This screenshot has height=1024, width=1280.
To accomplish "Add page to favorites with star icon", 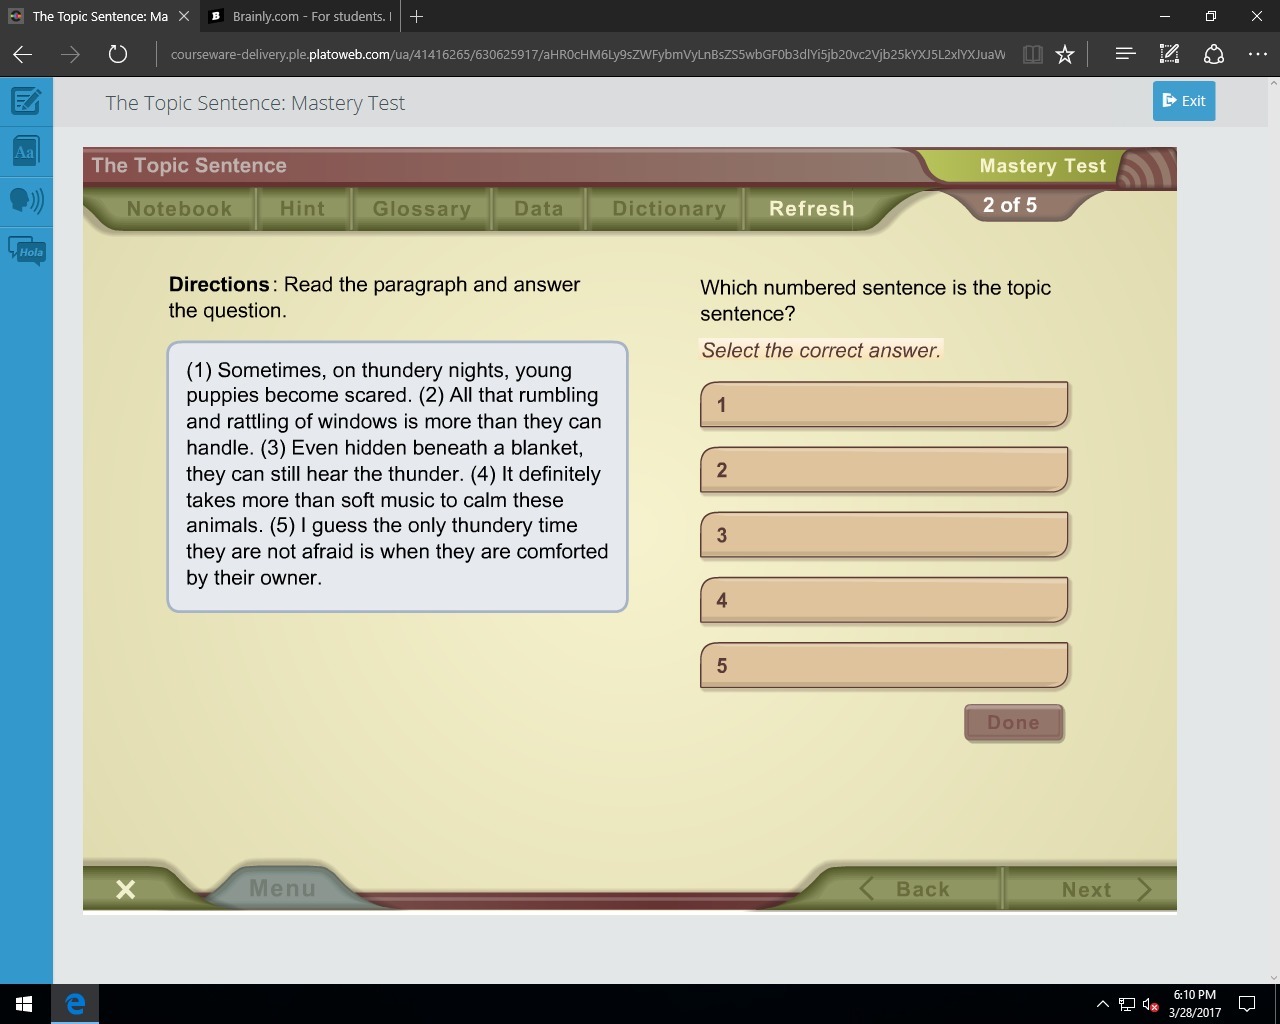I will [x=1065, y=54].
